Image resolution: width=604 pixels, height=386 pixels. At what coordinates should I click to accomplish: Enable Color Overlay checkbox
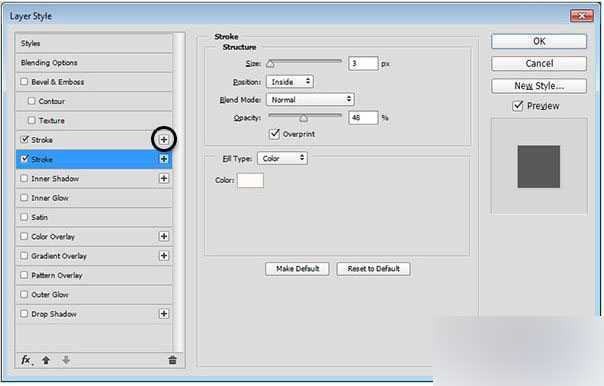click(x=24, y=236)
